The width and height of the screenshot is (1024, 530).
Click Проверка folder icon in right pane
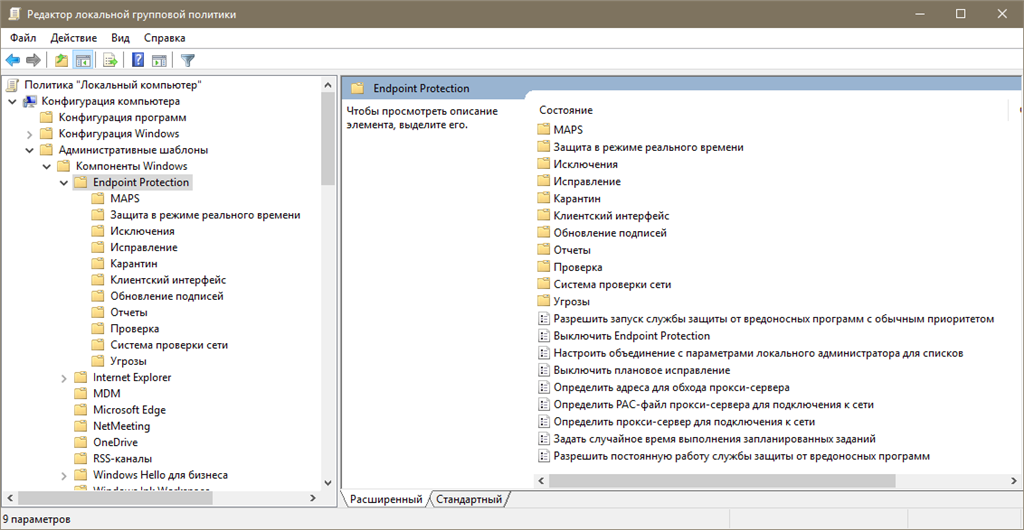543,267
